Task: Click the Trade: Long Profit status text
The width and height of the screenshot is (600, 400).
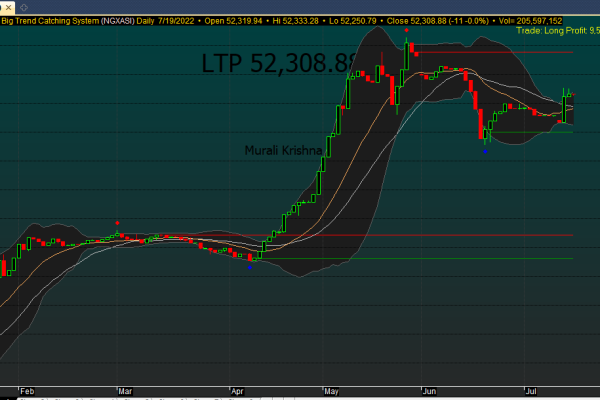Action: [x=557, y=31]
